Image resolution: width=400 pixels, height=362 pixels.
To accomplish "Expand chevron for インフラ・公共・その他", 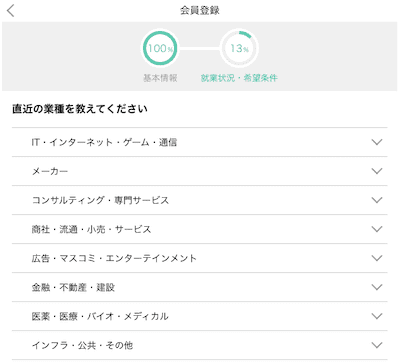I will click(x=377, y=345).
